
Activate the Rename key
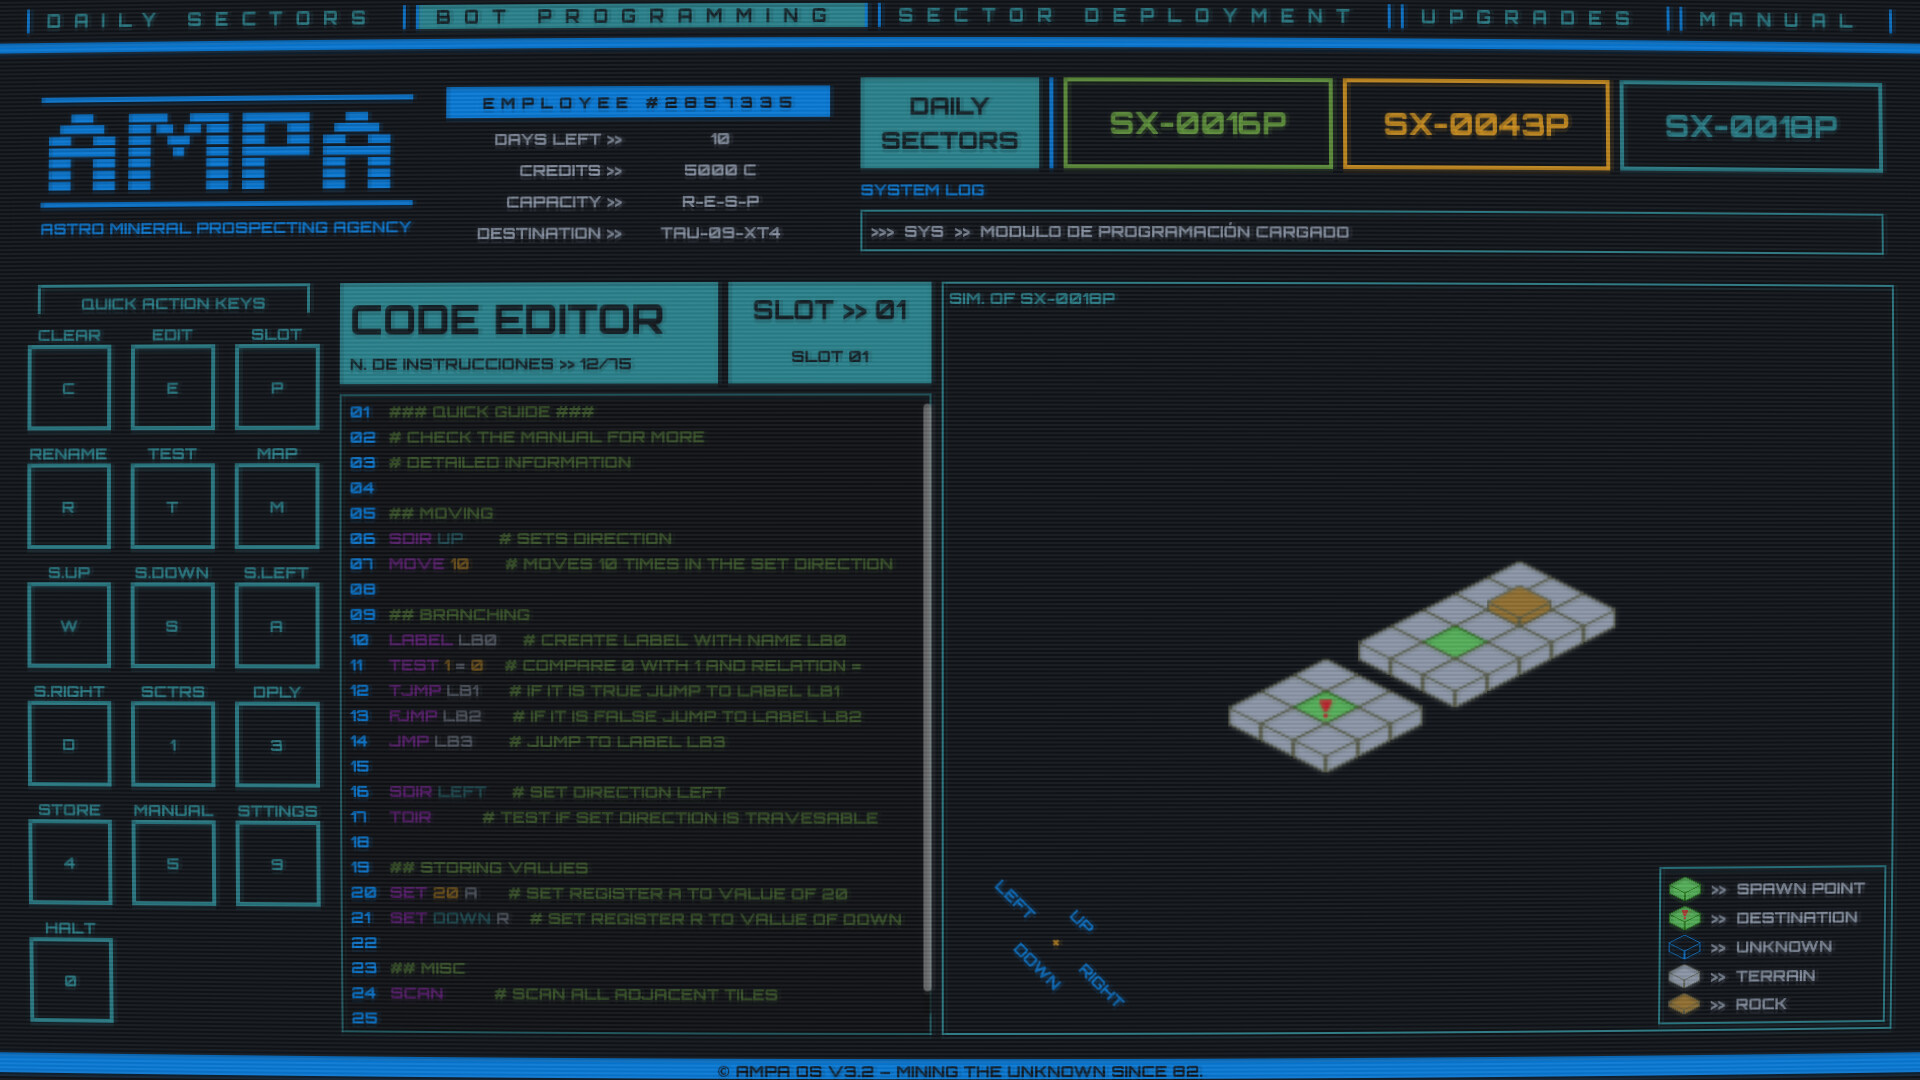(x=69, y=506)
